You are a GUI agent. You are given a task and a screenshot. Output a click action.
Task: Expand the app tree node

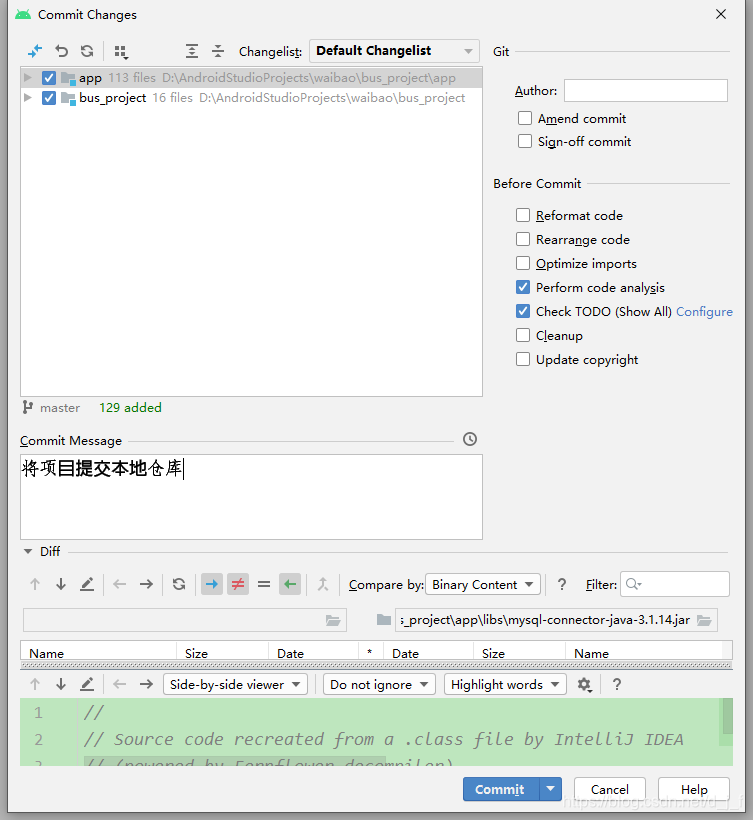(28, 78)
